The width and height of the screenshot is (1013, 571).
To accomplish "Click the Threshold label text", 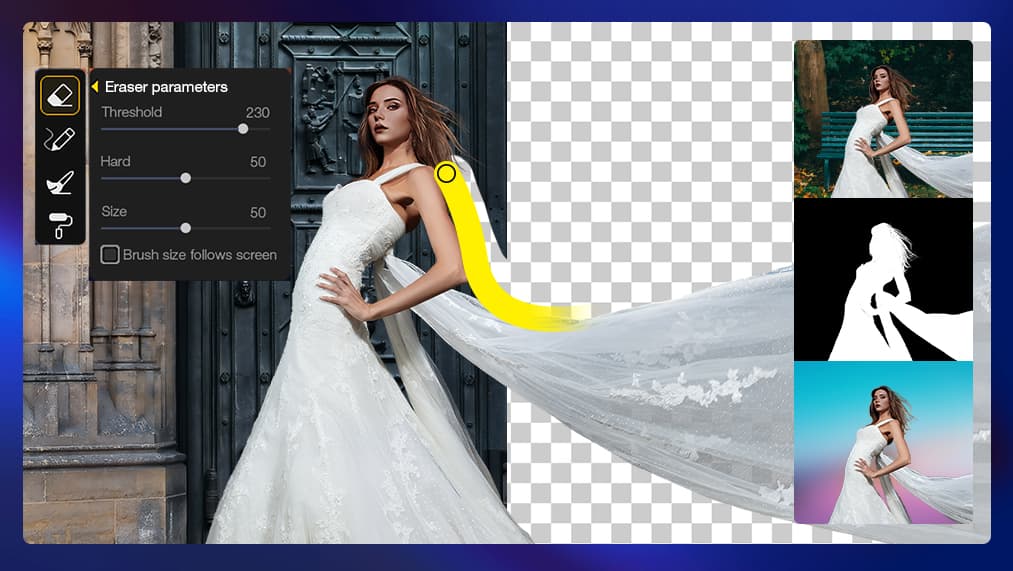I will click(131, 113).
